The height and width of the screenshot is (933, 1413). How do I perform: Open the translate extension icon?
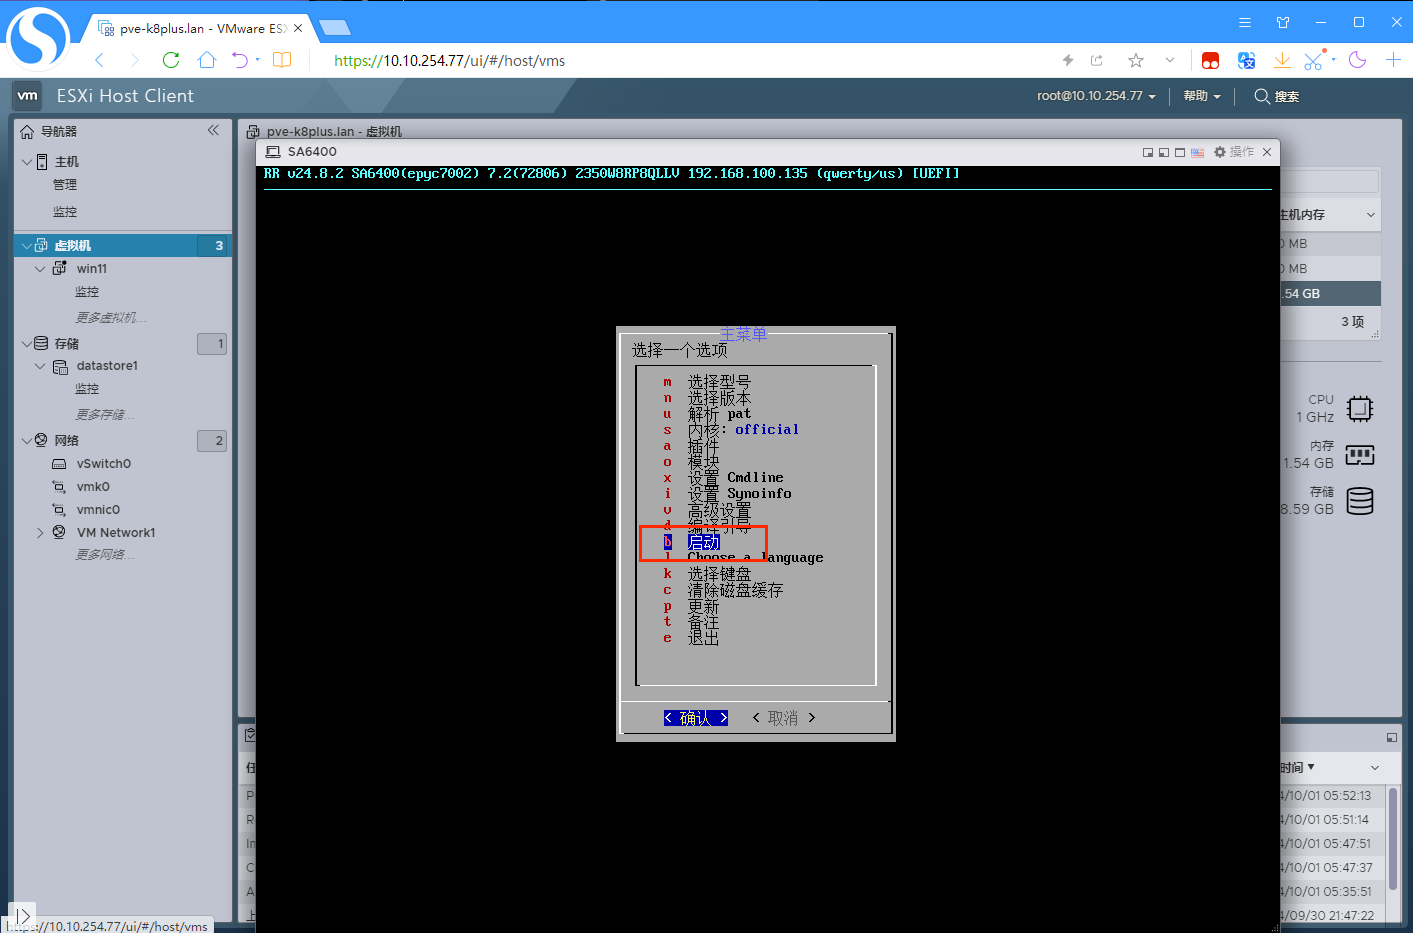[x=1246, y=60]
